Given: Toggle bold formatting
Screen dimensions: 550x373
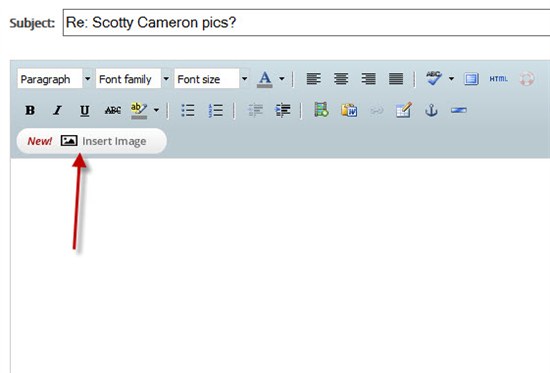Looking at the screenshot, I should (30, 111).
